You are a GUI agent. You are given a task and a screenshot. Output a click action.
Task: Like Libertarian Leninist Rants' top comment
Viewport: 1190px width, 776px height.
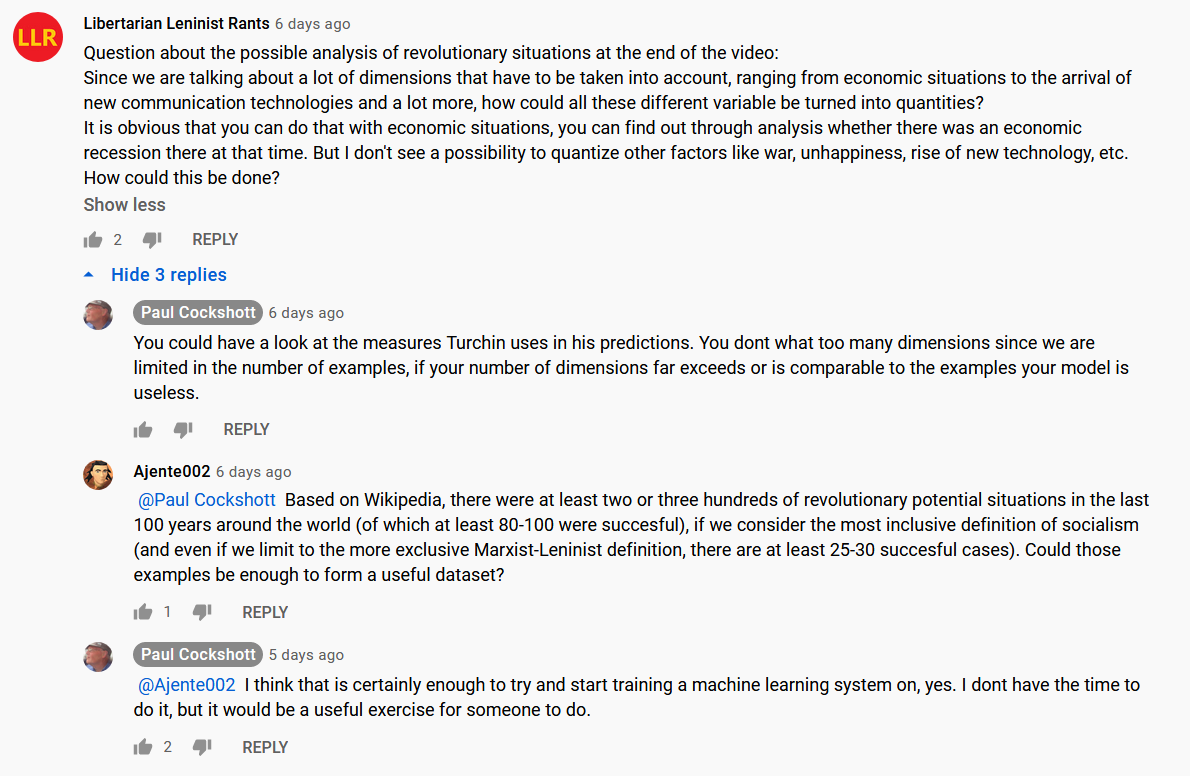click(x=93, y=240)
